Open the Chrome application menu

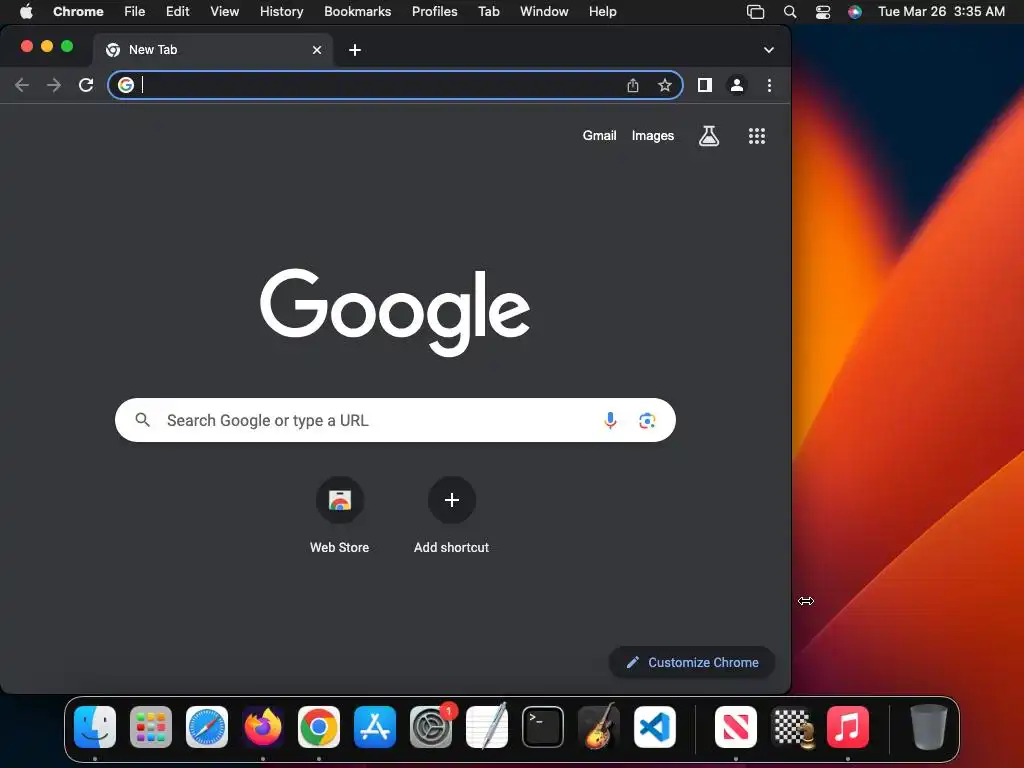[x=78, y=11]
